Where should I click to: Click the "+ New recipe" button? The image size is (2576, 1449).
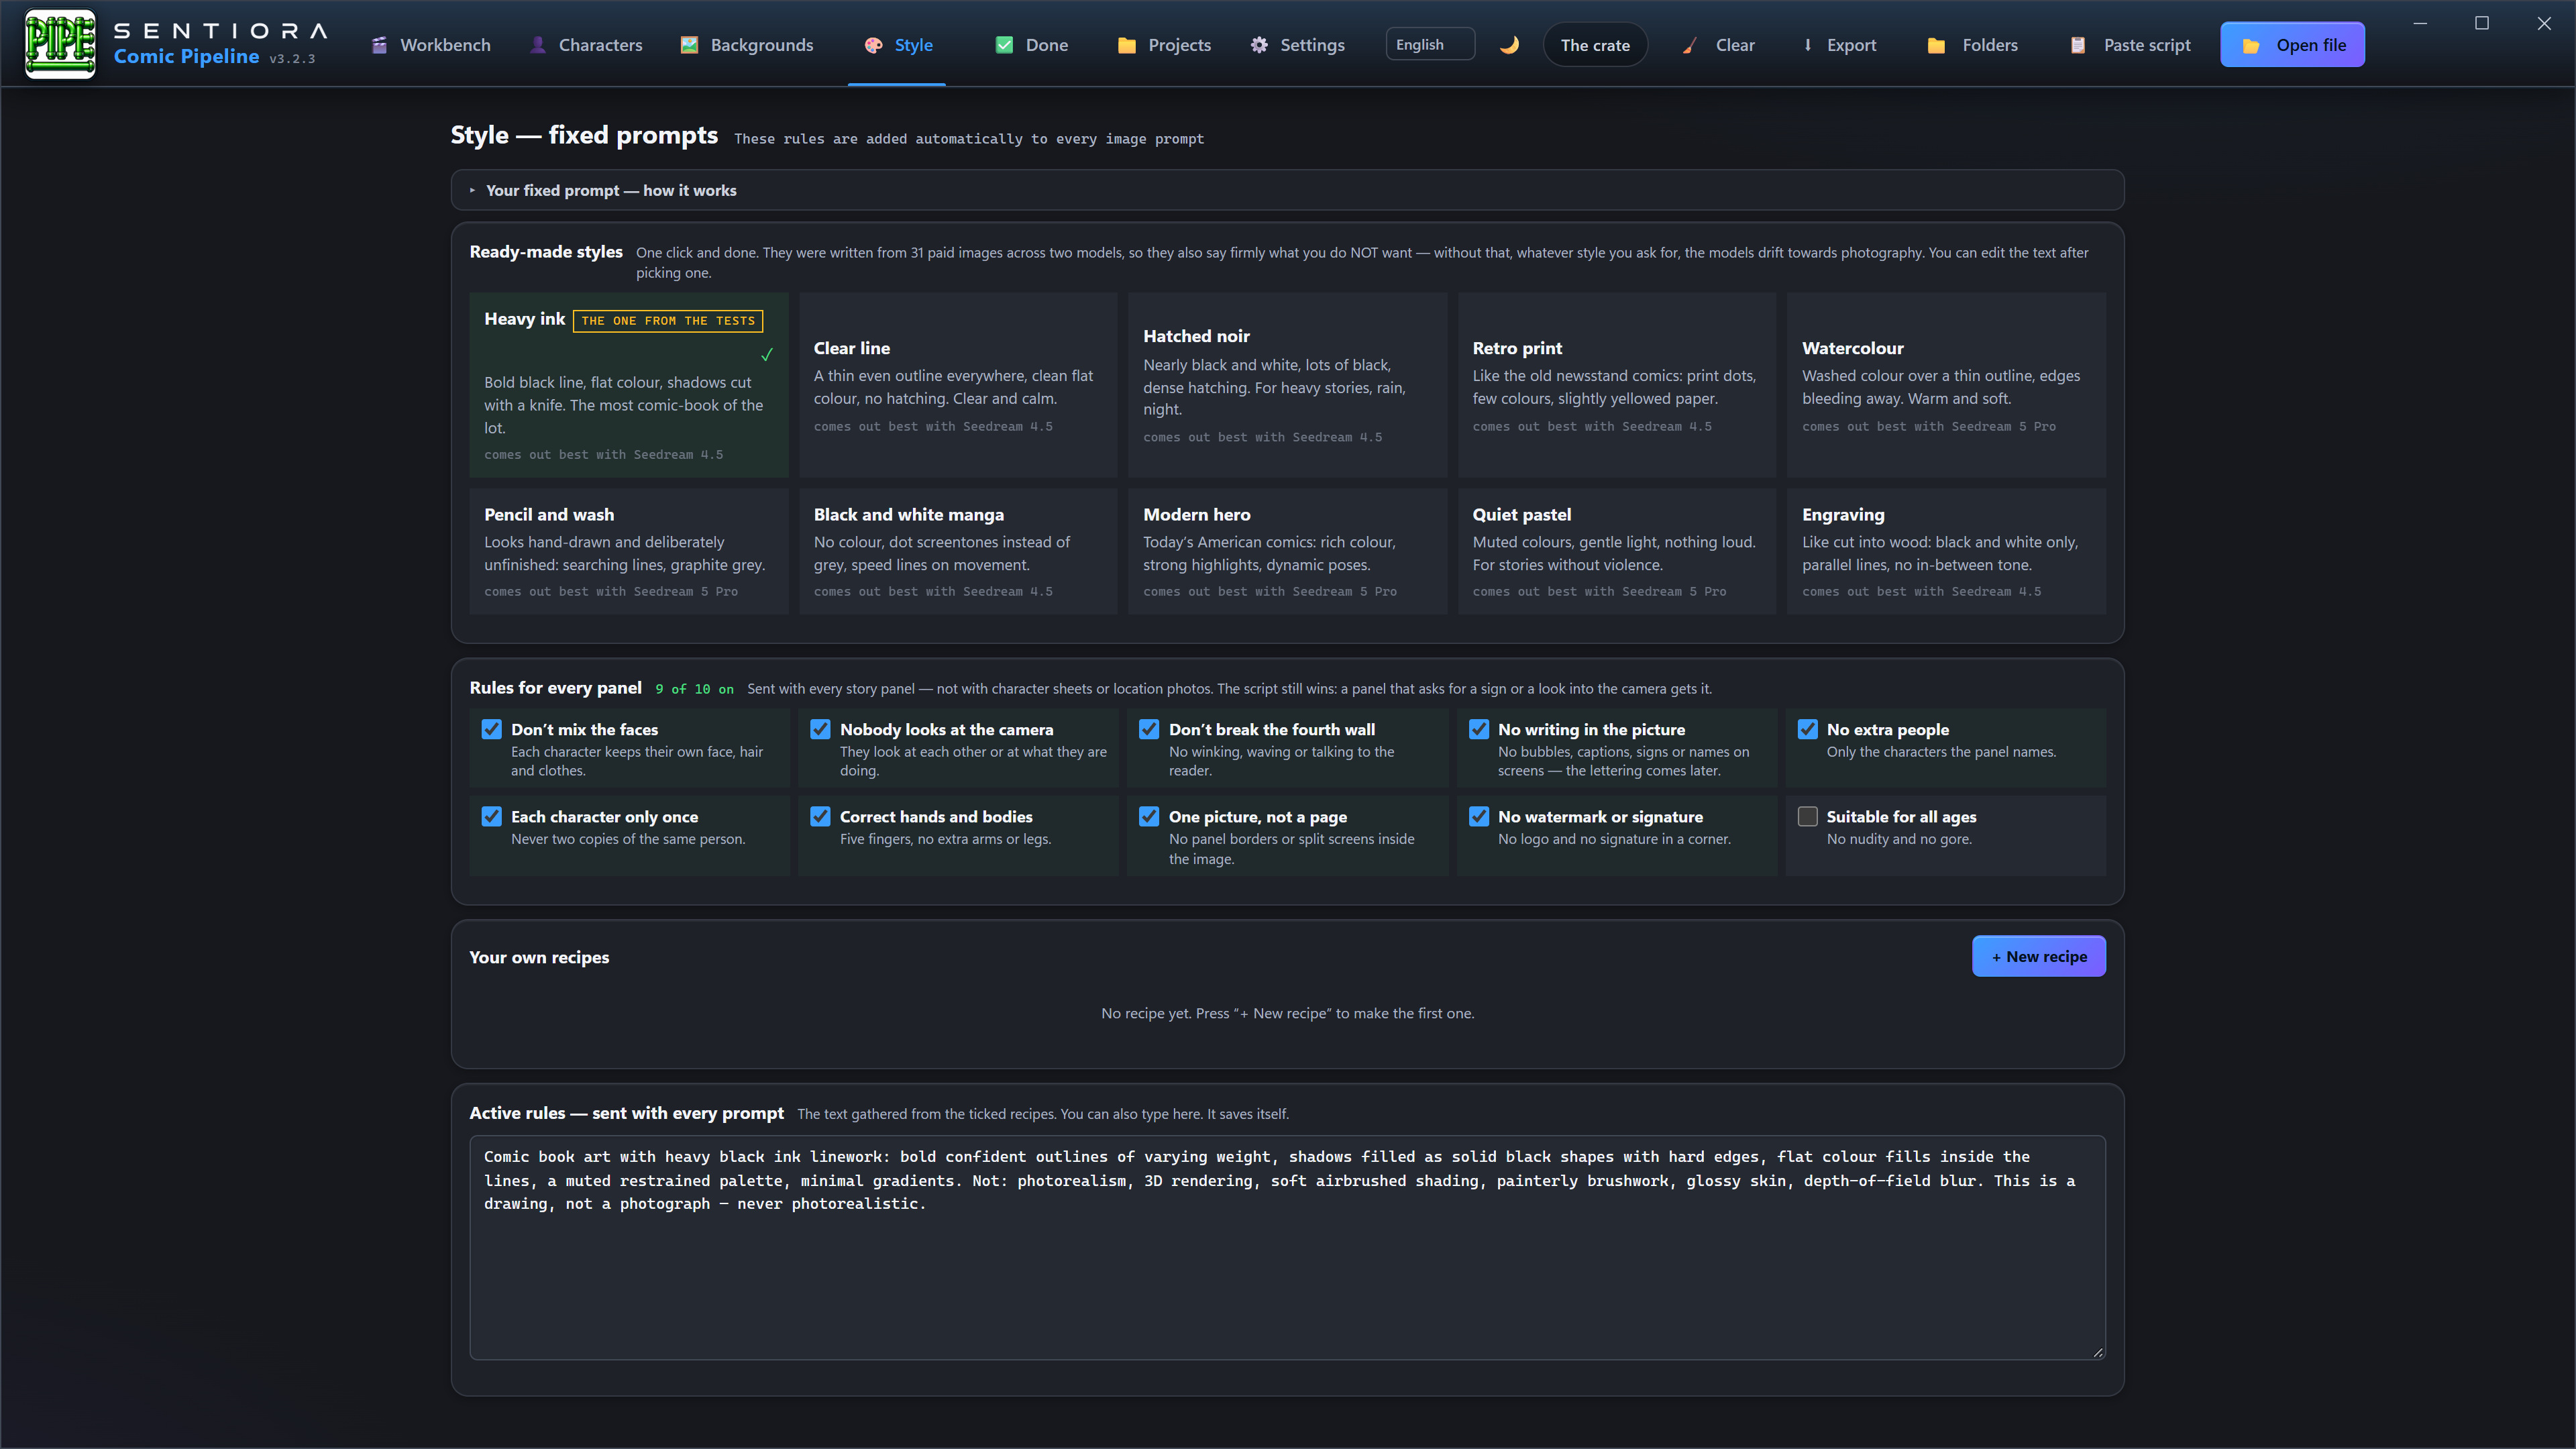coord(2038,956)
